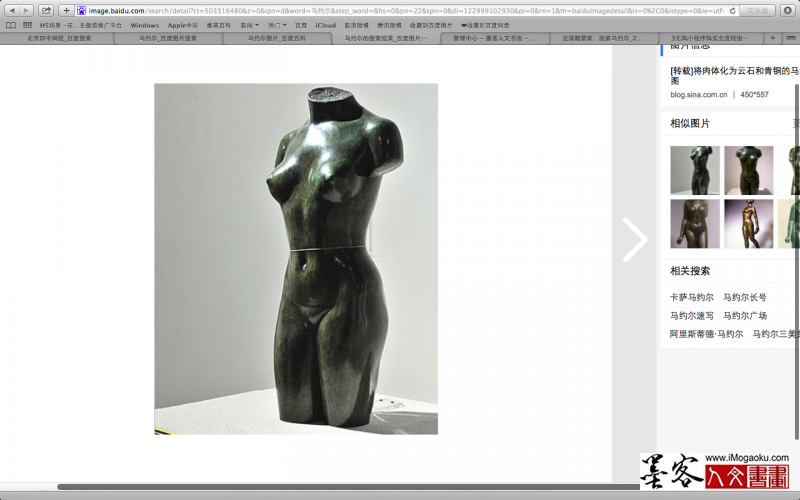Open the Downloads icon at toolbar right

point(787,10)
